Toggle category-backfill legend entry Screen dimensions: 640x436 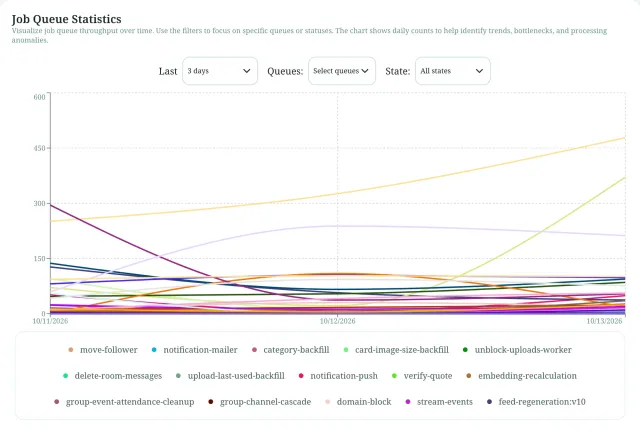click(291, 350)
